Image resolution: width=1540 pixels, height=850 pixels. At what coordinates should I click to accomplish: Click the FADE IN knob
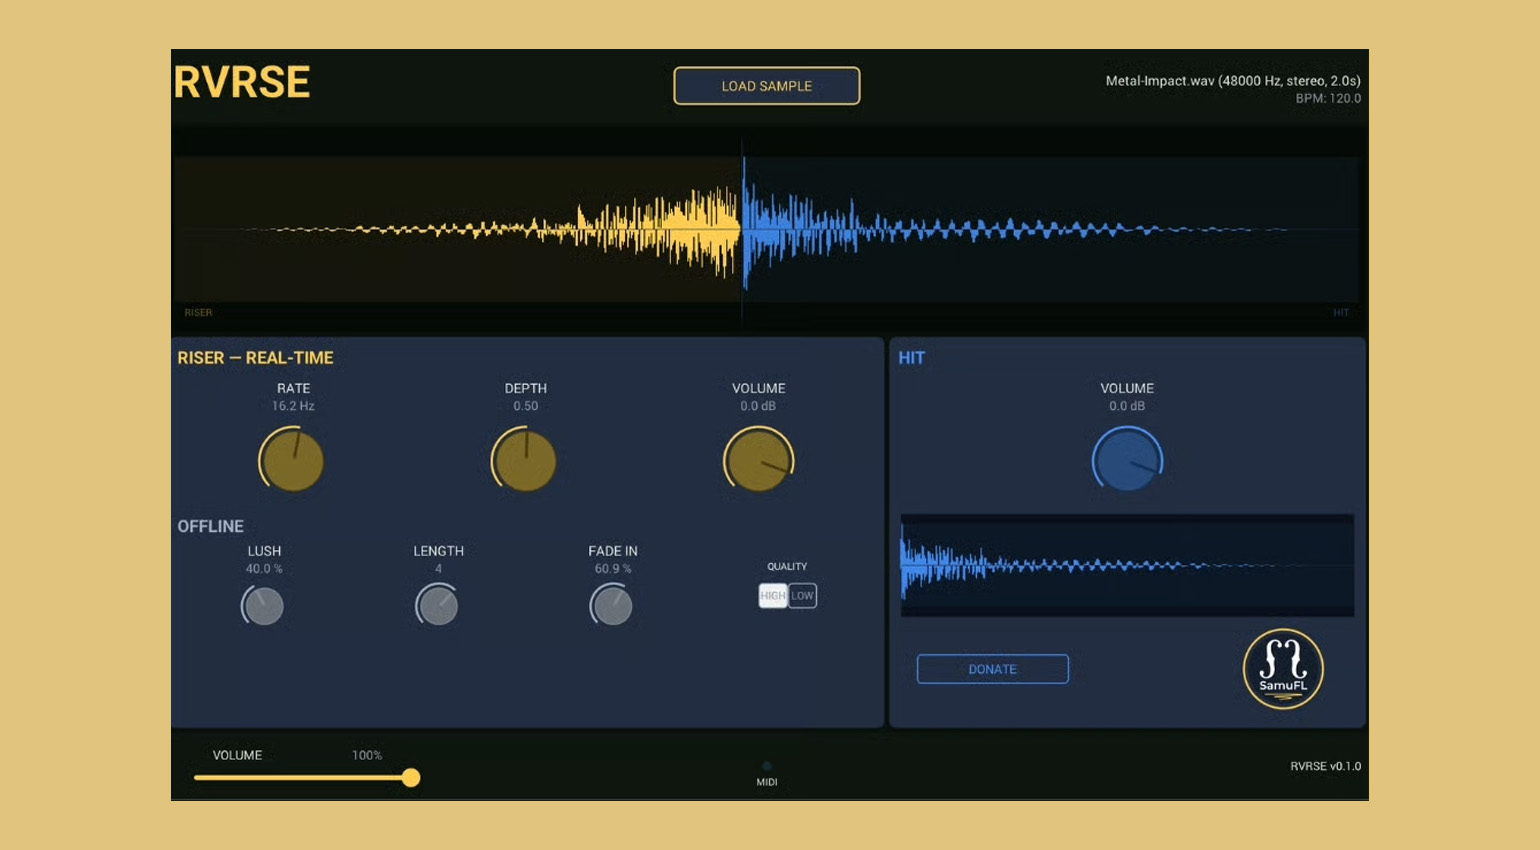coord(611,605)
